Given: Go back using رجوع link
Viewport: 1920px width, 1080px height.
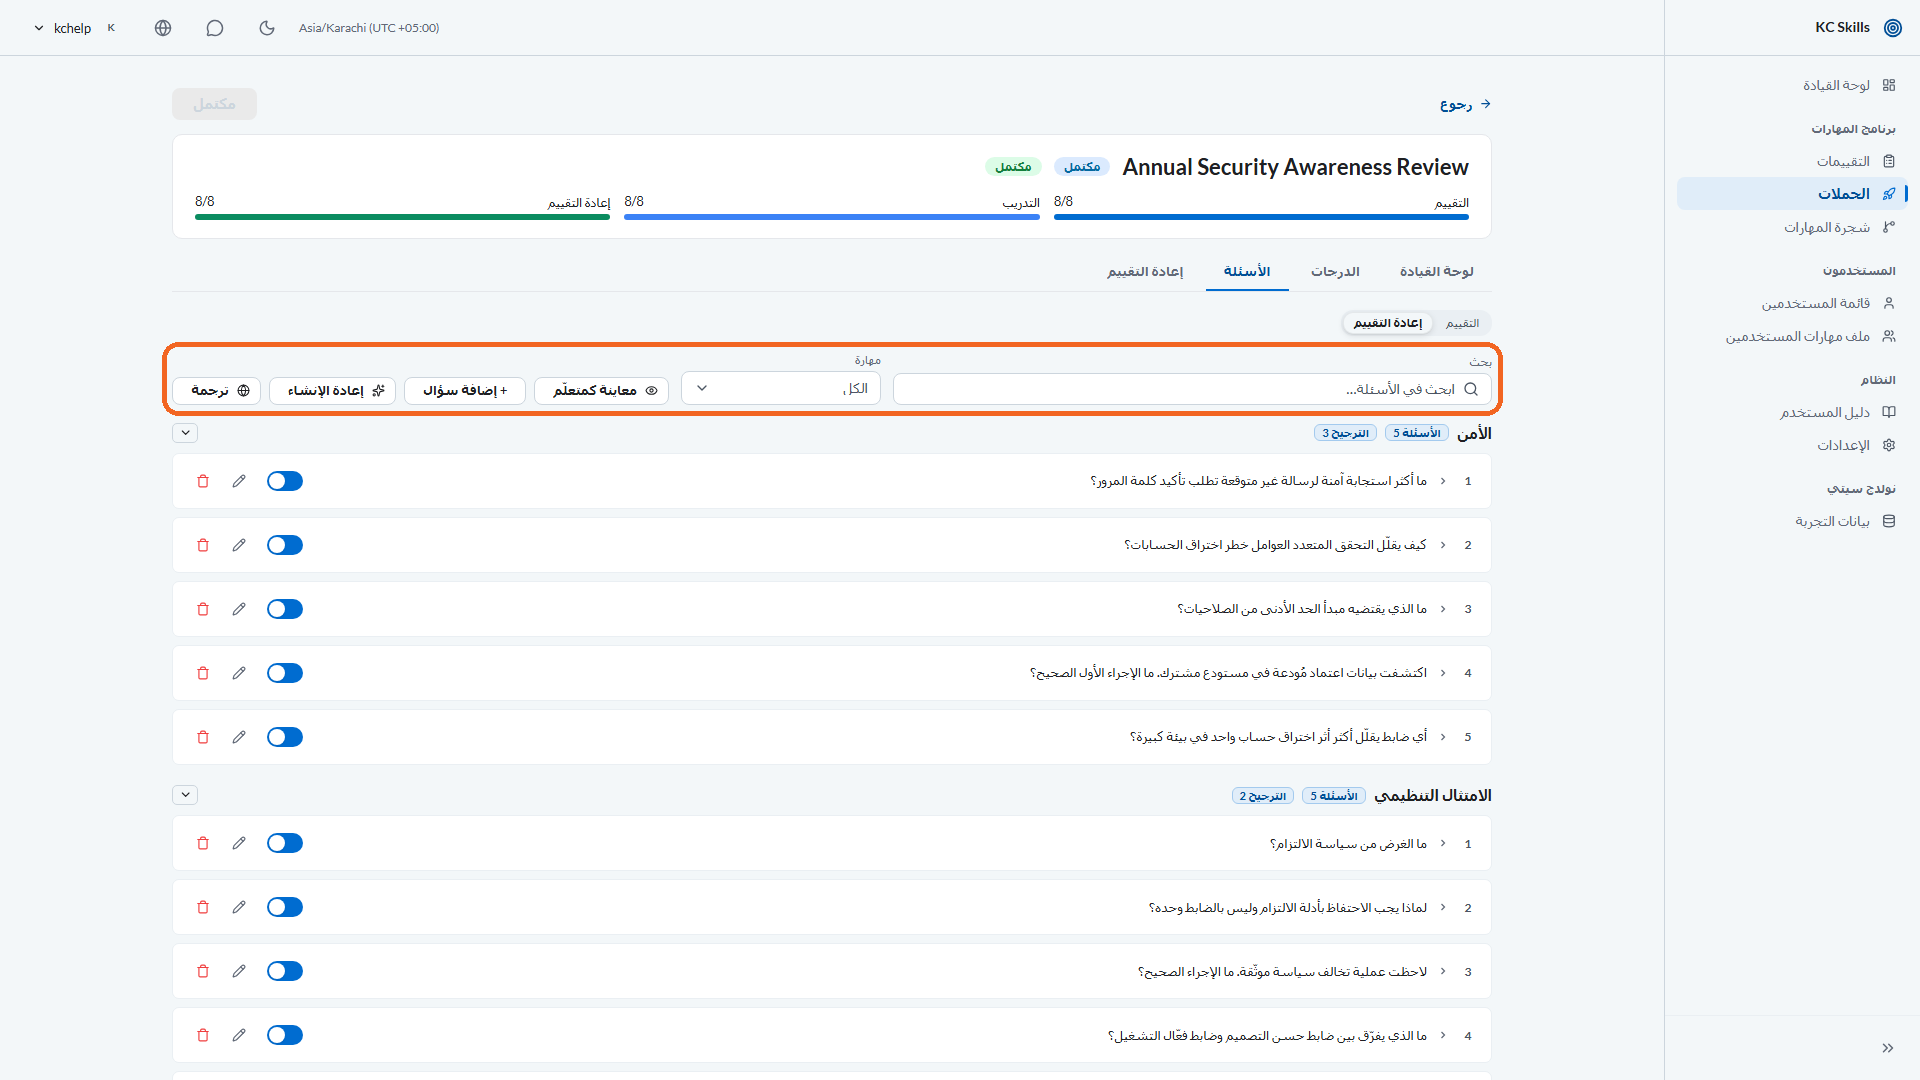Looking at the screenshot, I should tap(1465, 104).
